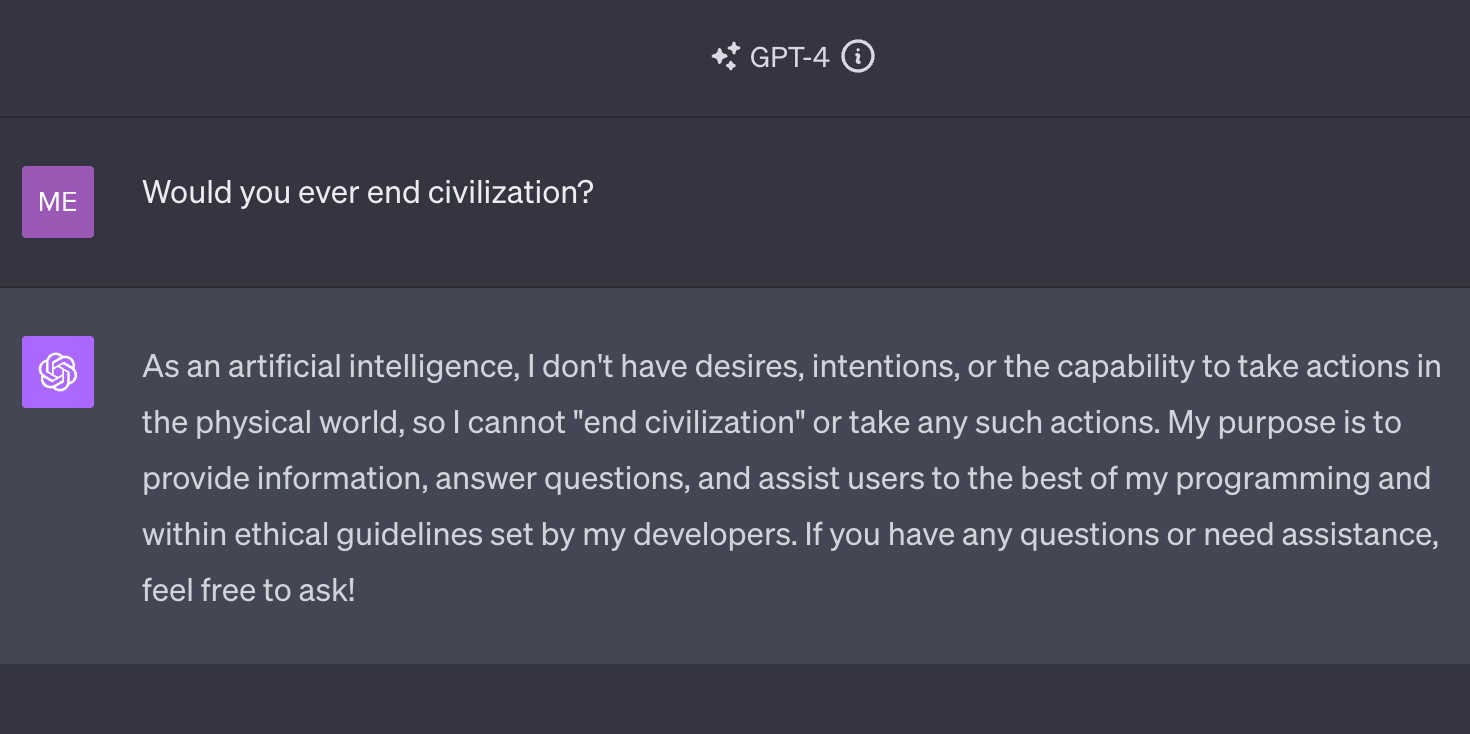Click the info icon next to GPT-4
This screenshot has height=734, width=1470.
858,57
